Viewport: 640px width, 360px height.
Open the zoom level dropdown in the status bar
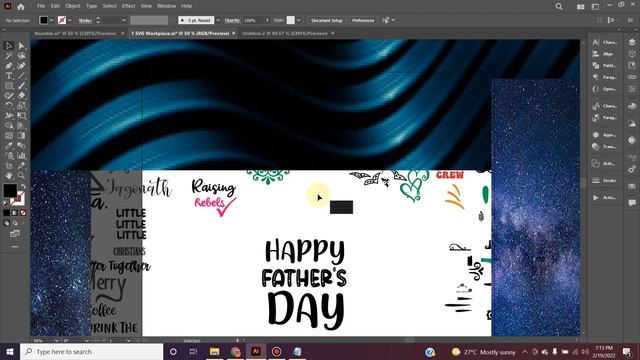coord(56,340)
